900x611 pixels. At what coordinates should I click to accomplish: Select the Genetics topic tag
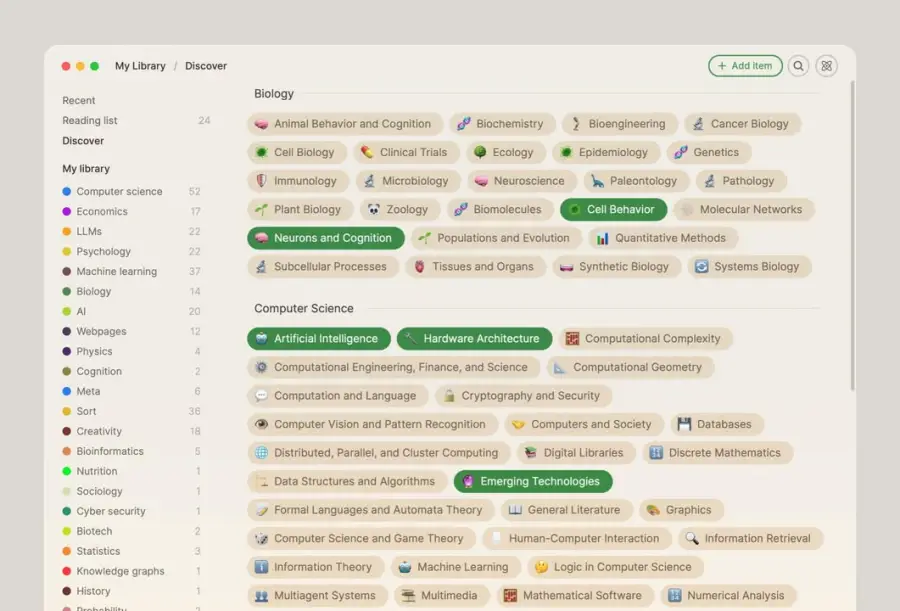pyautogui.click(x=709, y=152)
